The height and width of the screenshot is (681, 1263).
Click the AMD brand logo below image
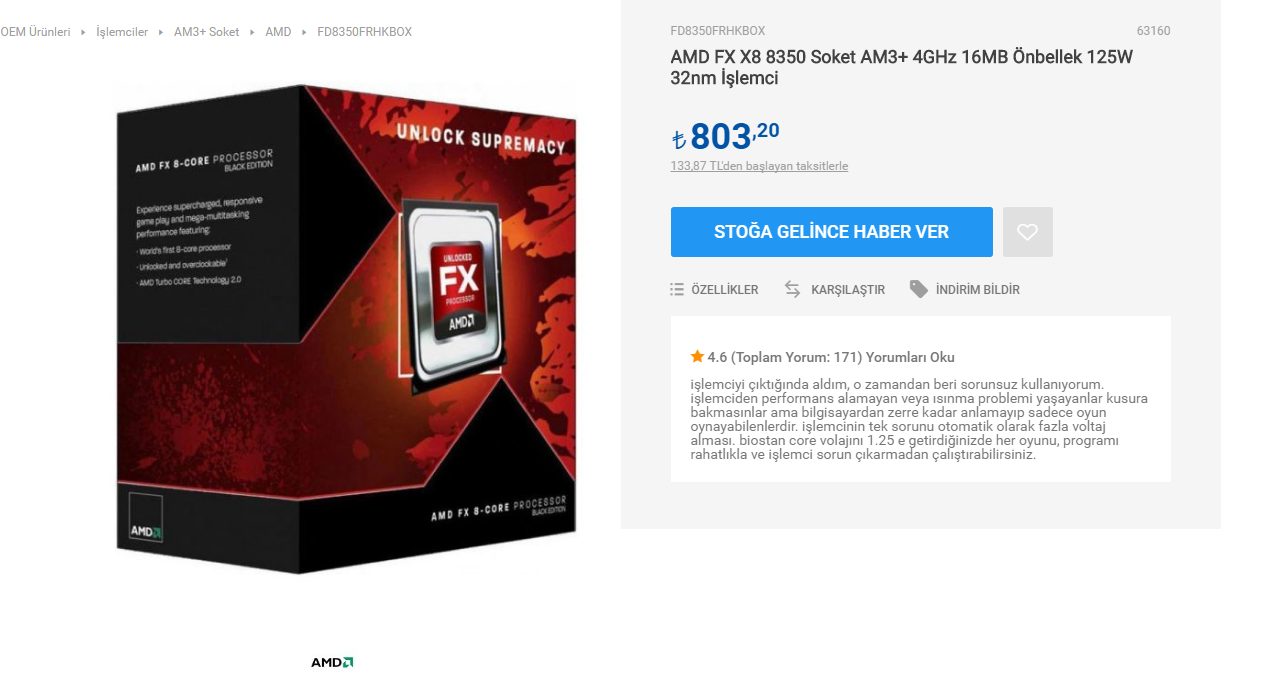[332, 662]
